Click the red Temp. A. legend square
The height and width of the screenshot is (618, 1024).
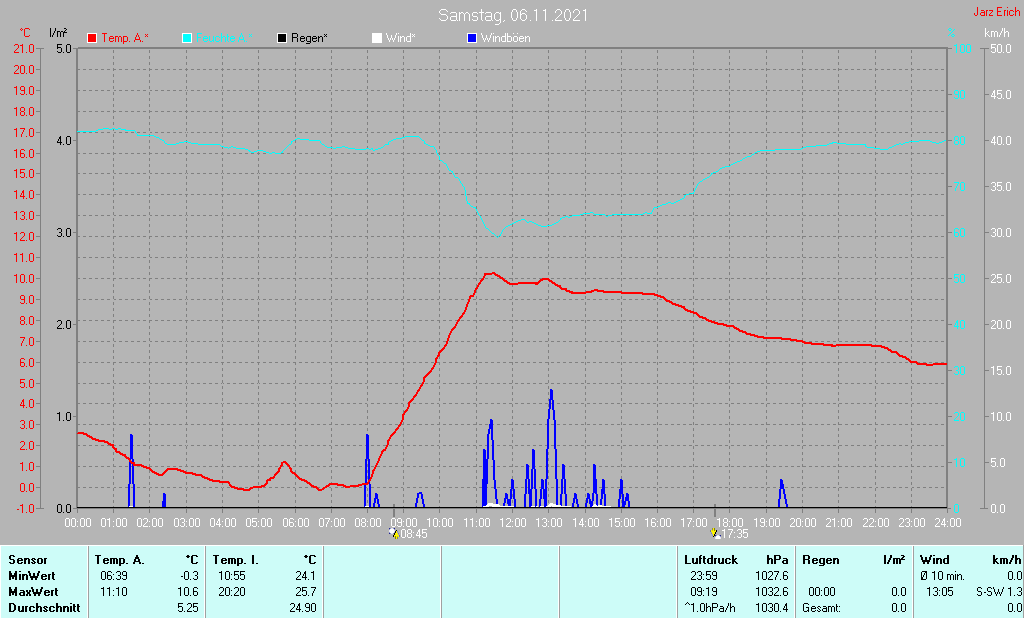[93, 38]
